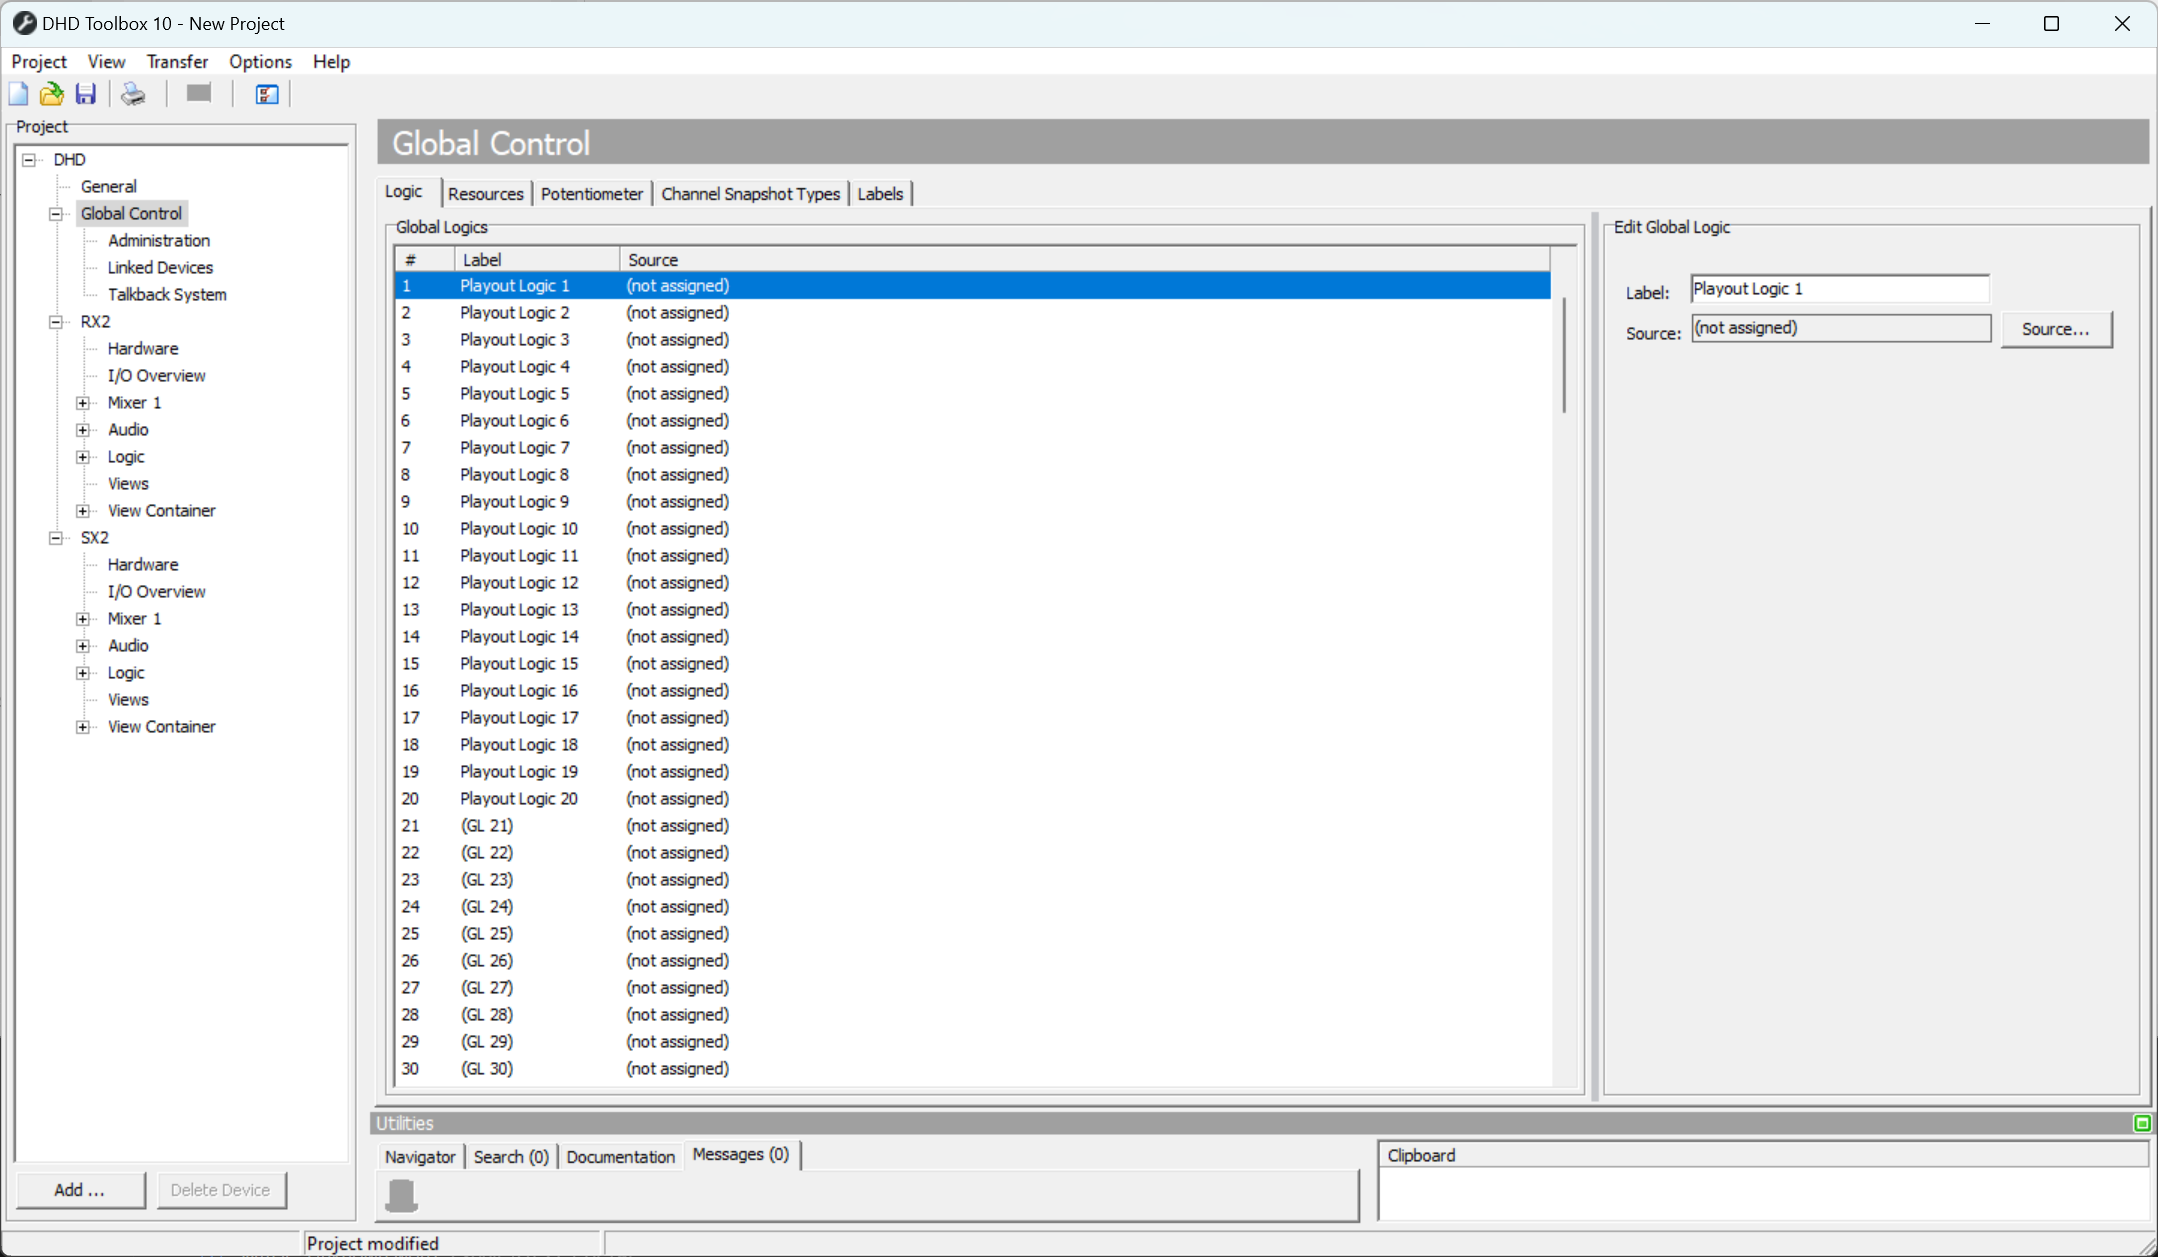2158x1257 pixels.
Task: Collapse the Global Control tree branch
Action: point(56,213)
